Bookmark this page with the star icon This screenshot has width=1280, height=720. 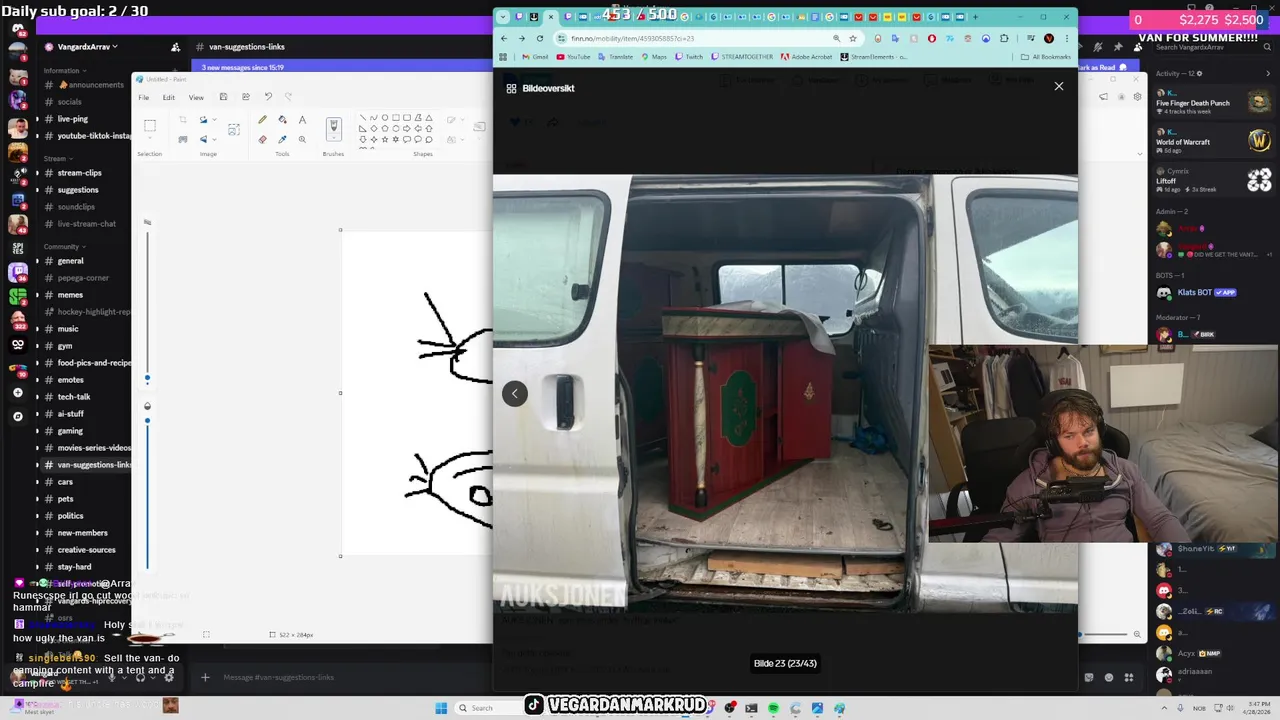pyautogui.click(x=853, y=38)
